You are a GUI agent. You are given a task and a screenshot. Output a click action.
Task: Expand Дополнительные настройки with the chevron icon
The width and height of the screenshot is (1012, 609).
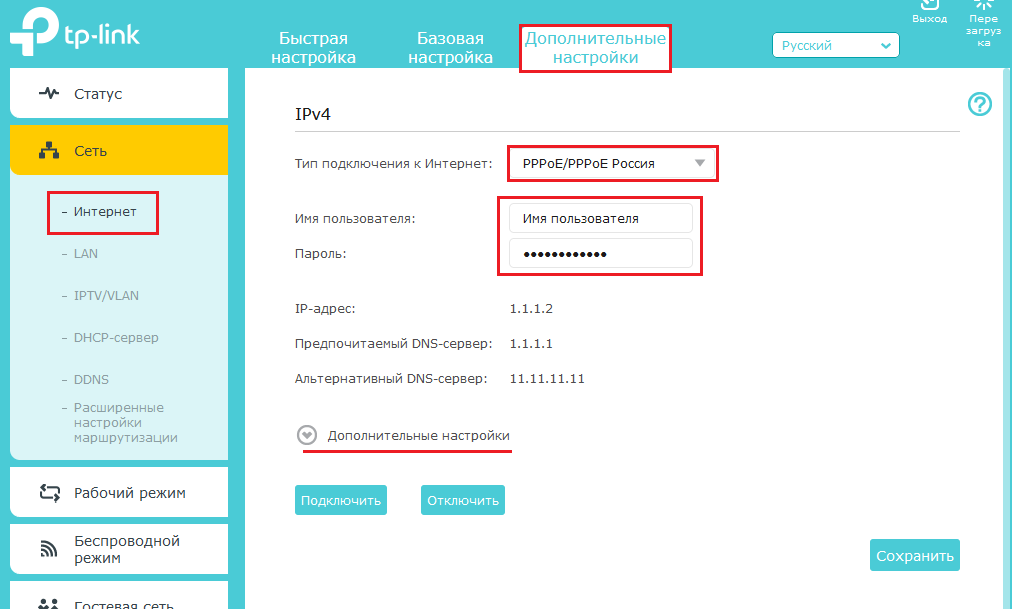[x=307, y=436]
